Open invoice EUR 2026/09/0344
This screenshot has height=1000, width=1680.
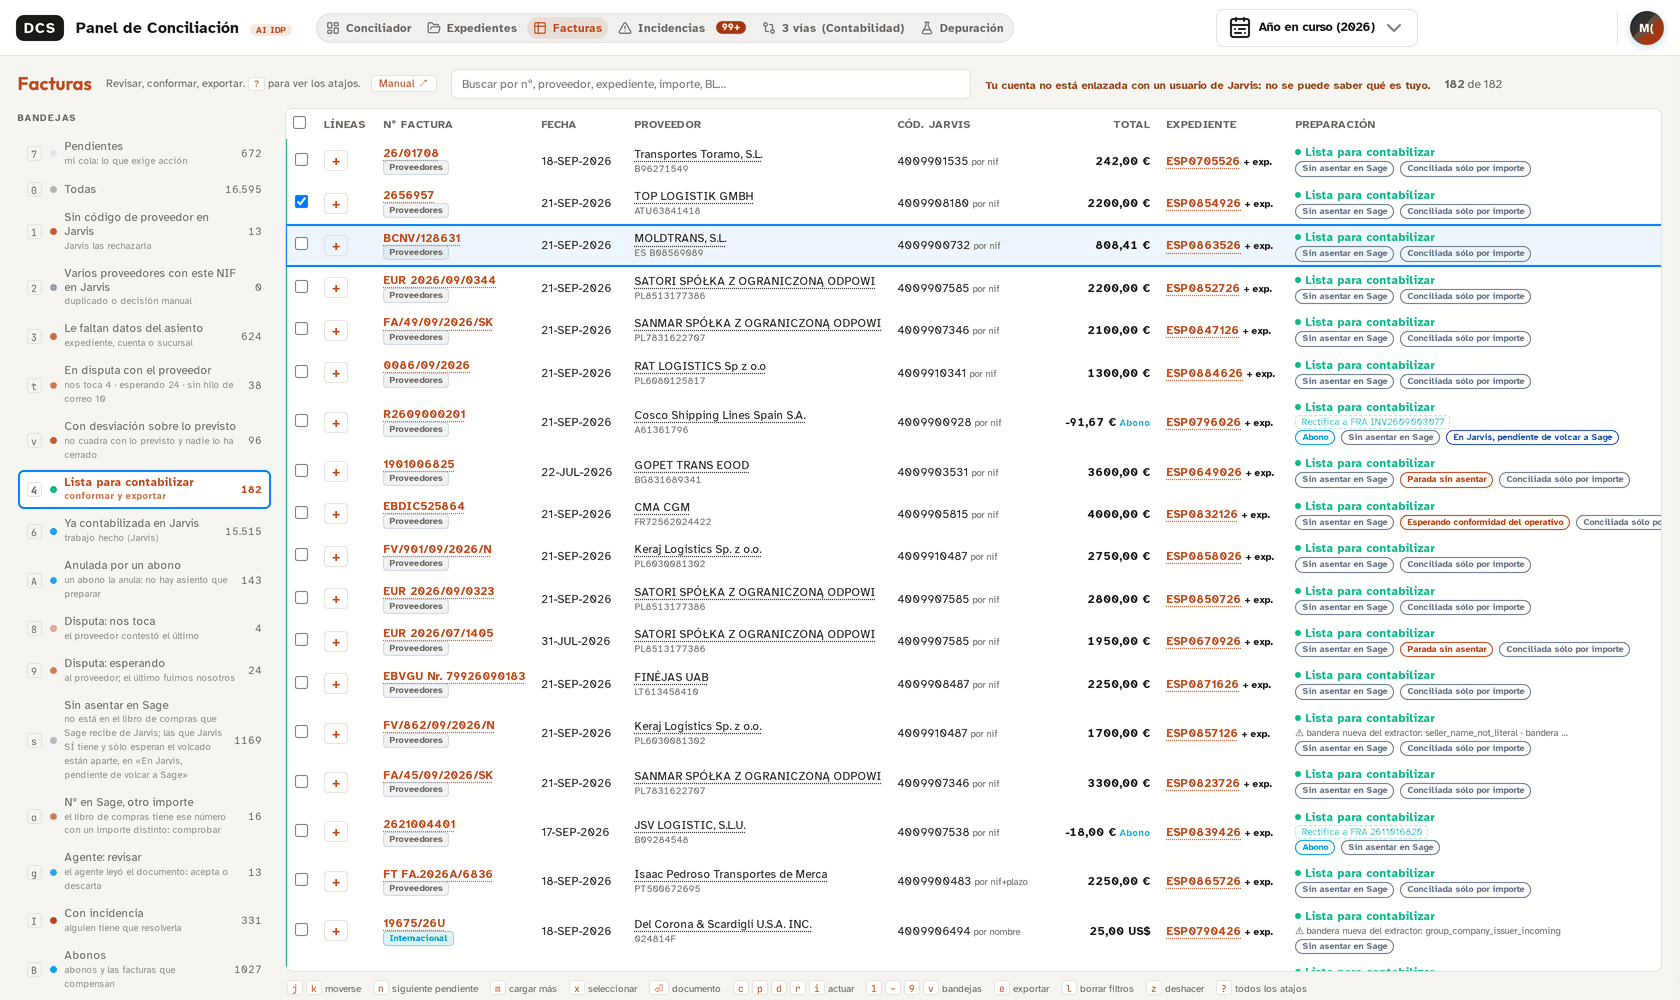tap(439, 280)
